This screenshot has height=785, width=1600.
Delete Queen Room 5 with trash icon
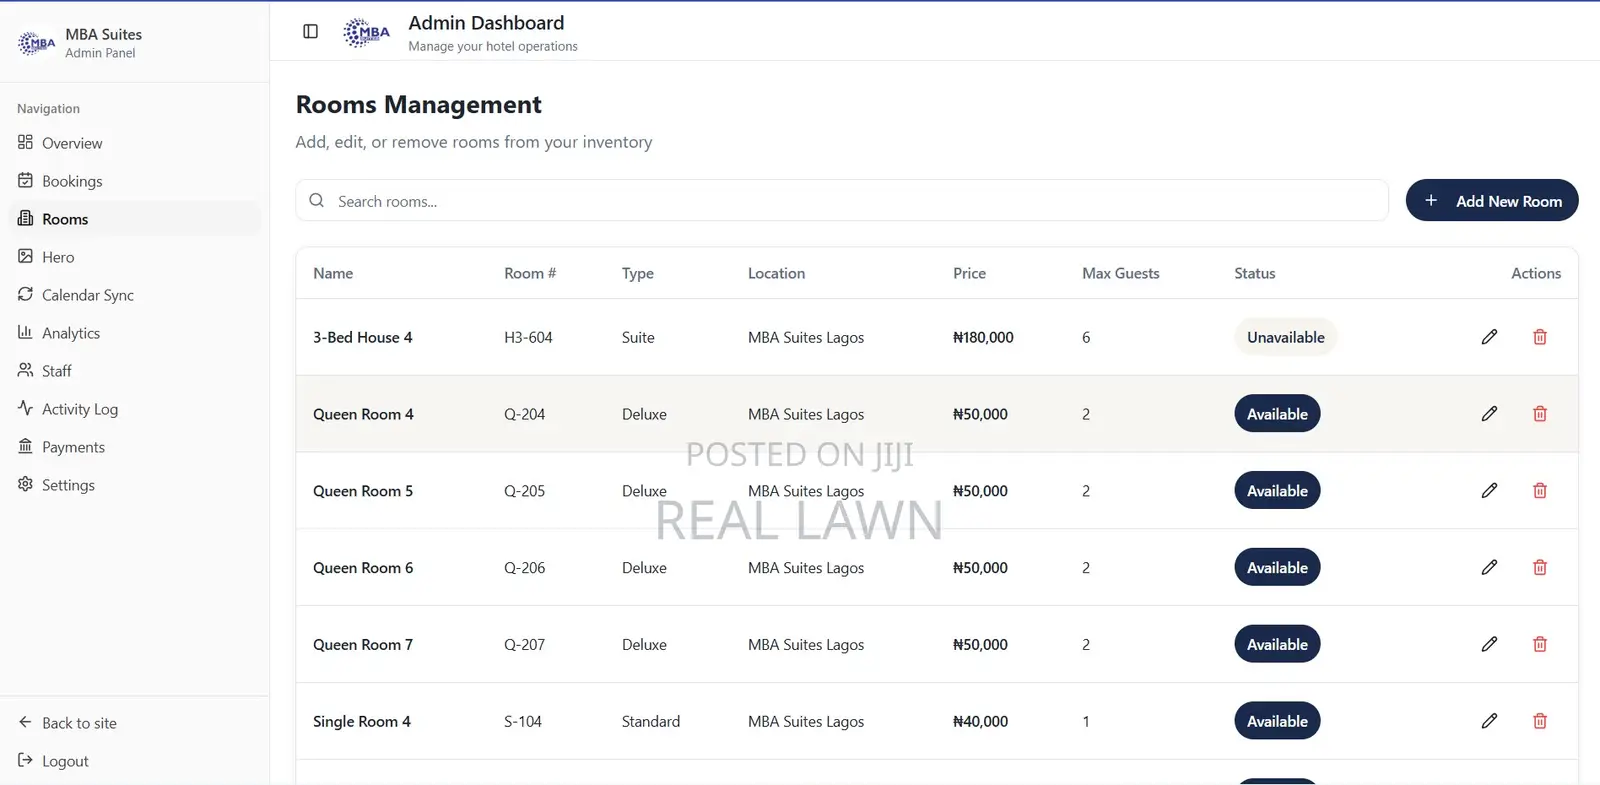point(1540,491)
